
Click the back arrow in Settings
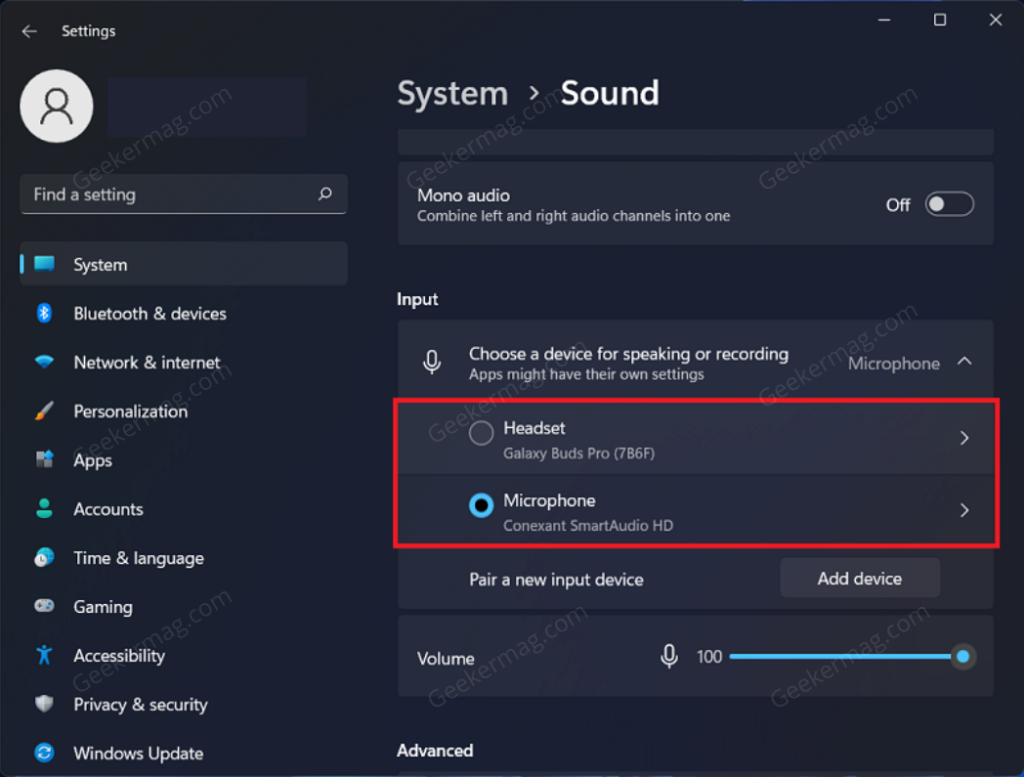[x=29, y=31]
